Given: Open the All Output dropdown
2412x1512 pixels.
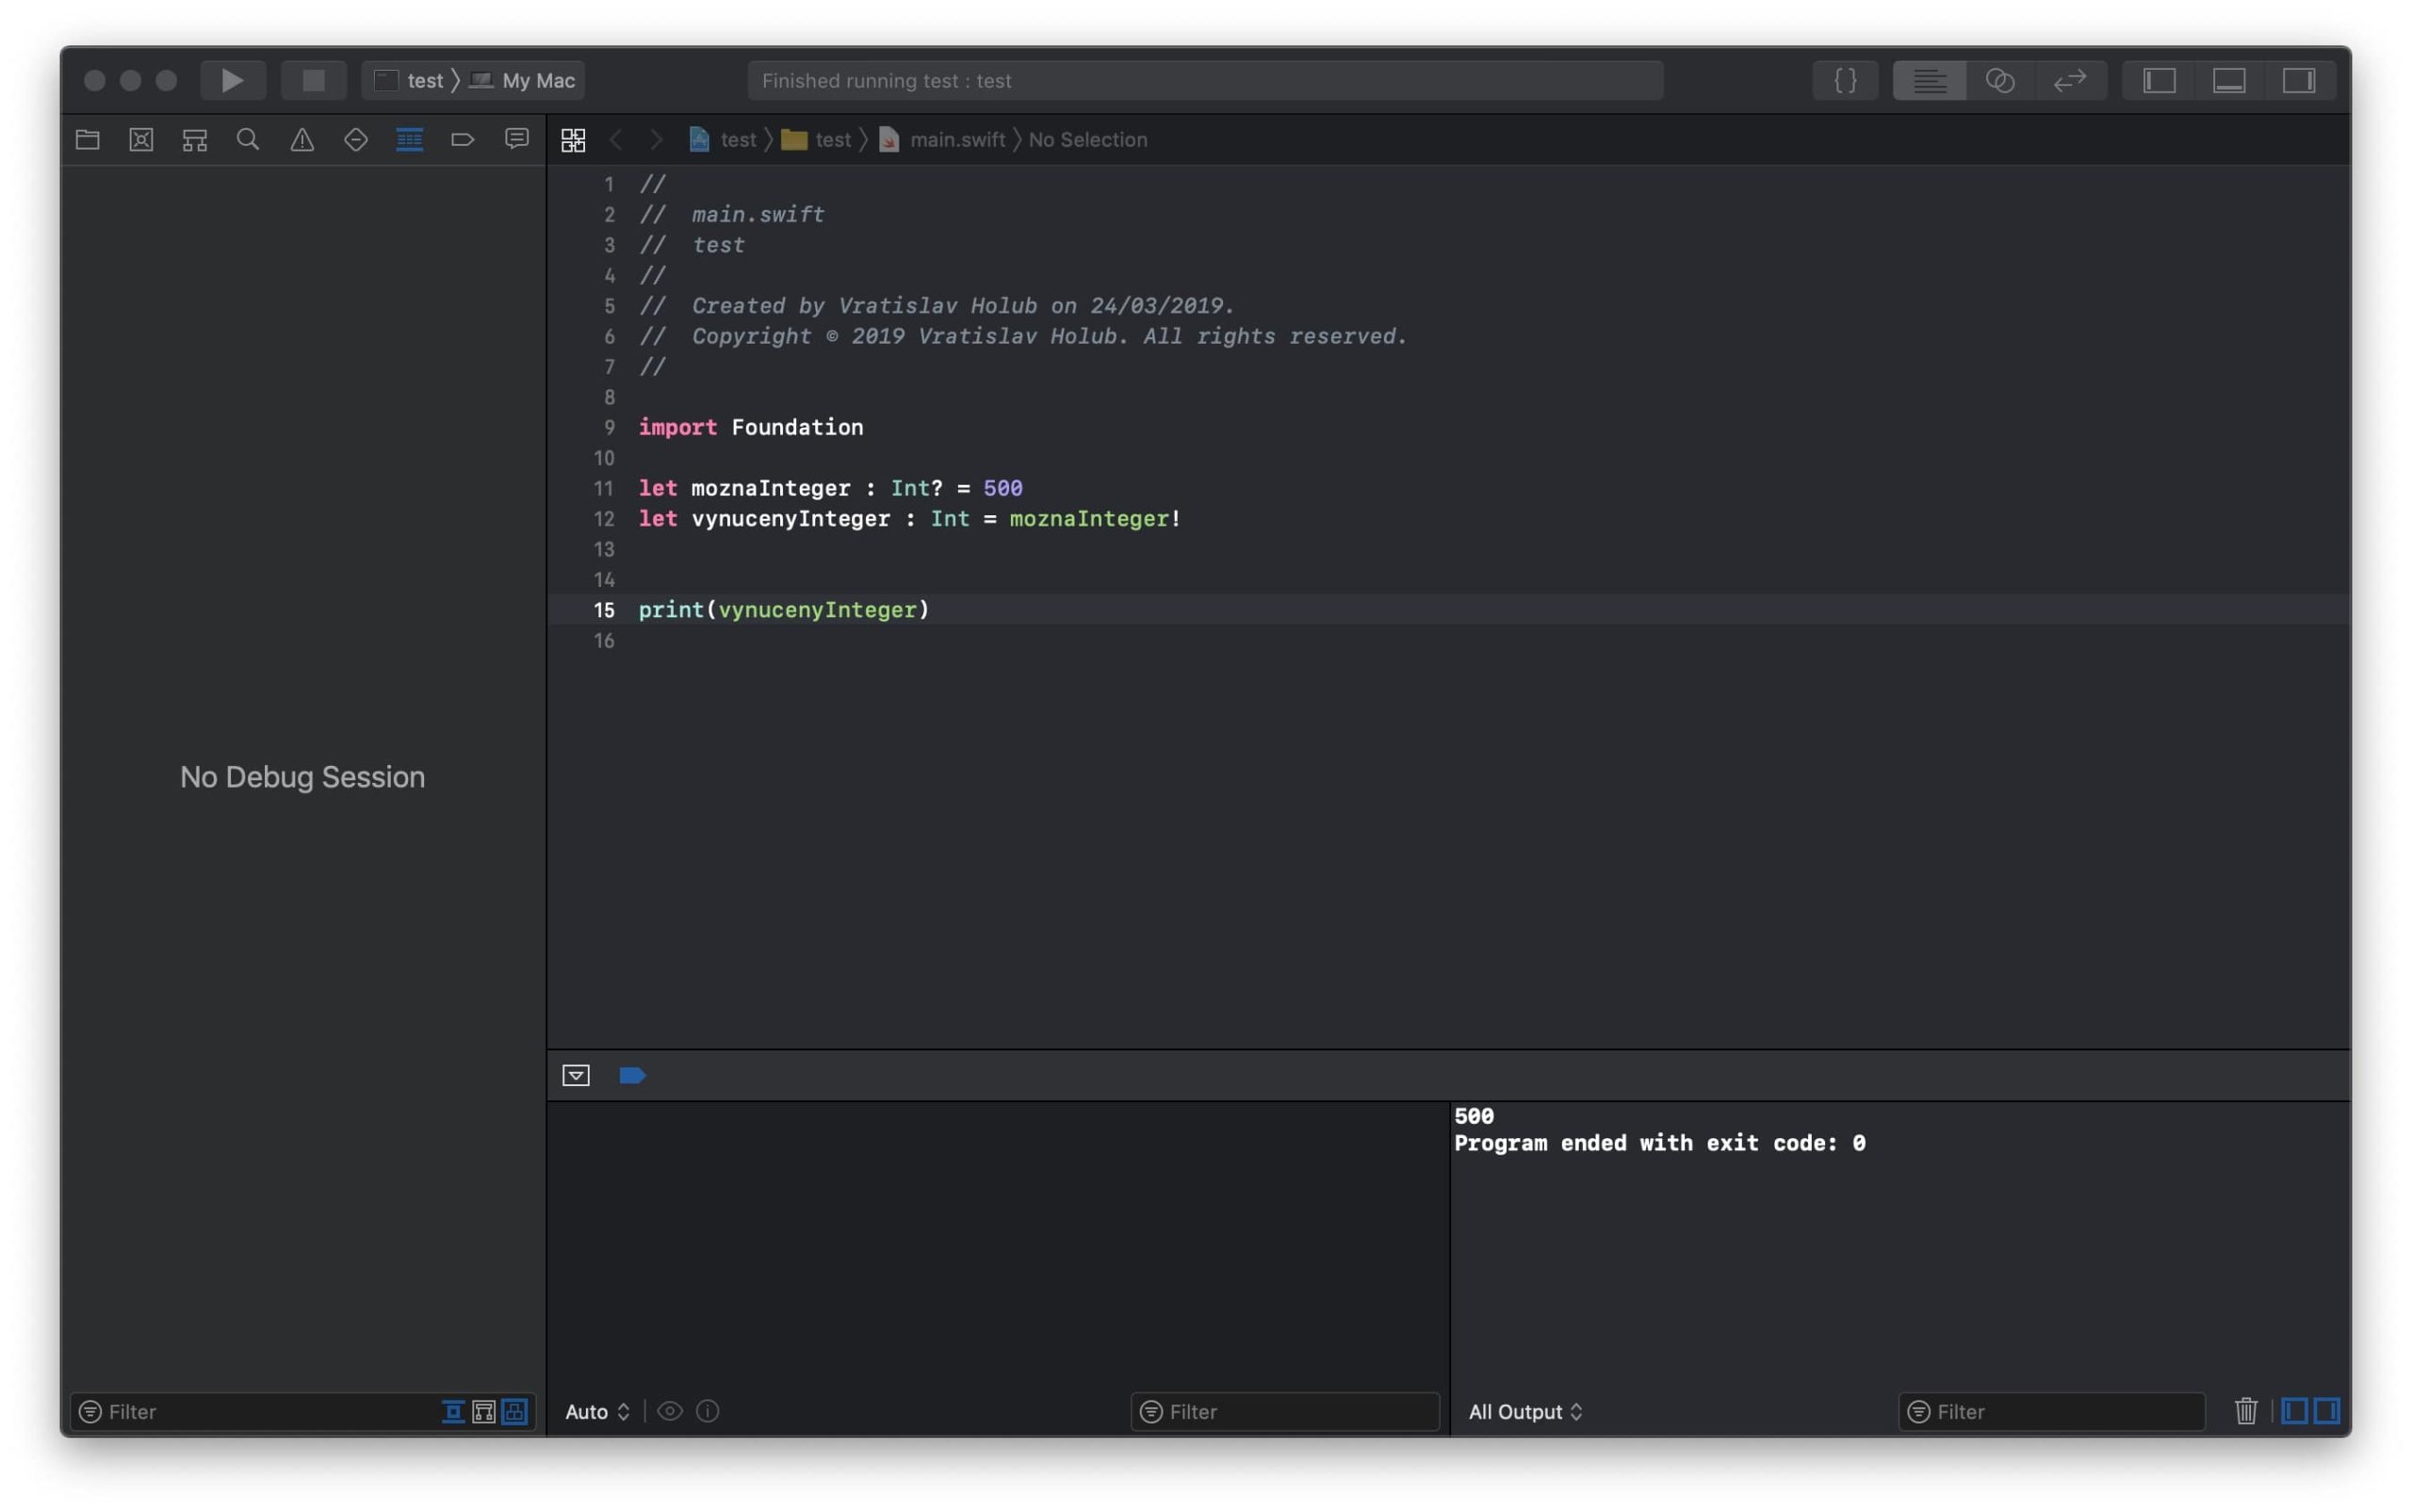Looking at the screenshot, I should click(1525, 1411).
